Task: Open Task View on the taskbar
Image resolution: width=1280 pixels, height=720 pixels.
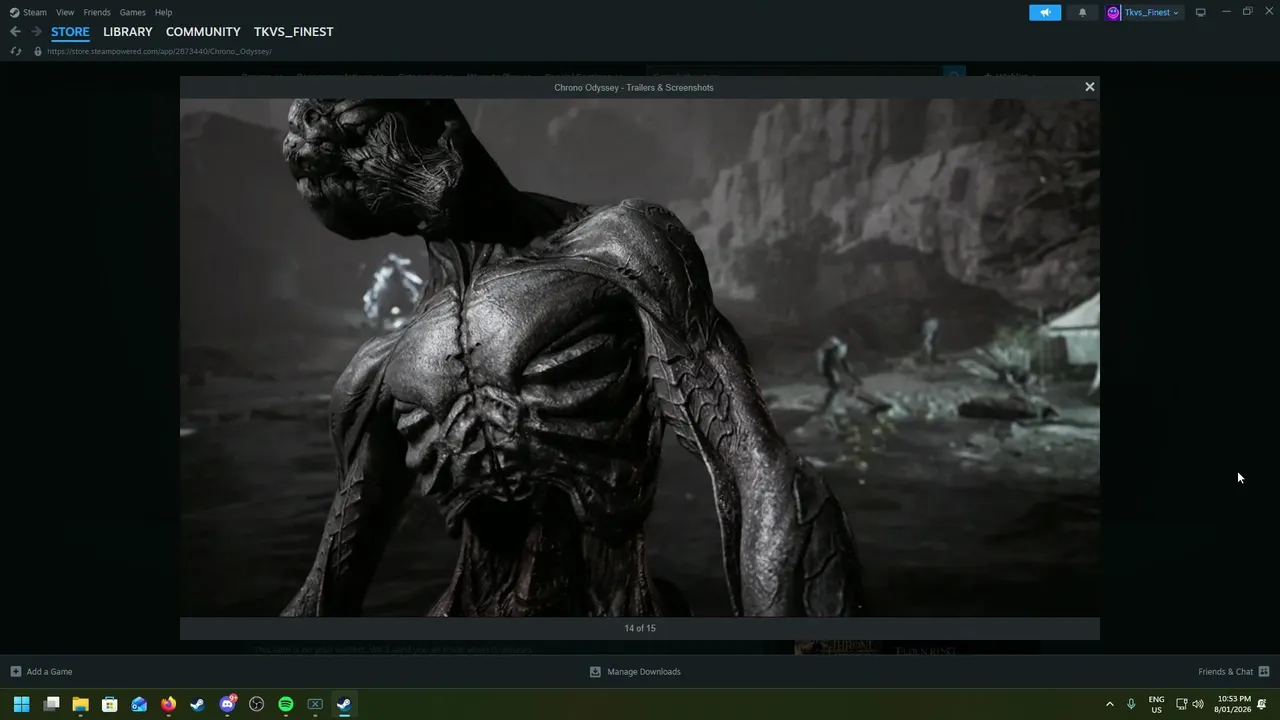Action: (x=52, y=704)
